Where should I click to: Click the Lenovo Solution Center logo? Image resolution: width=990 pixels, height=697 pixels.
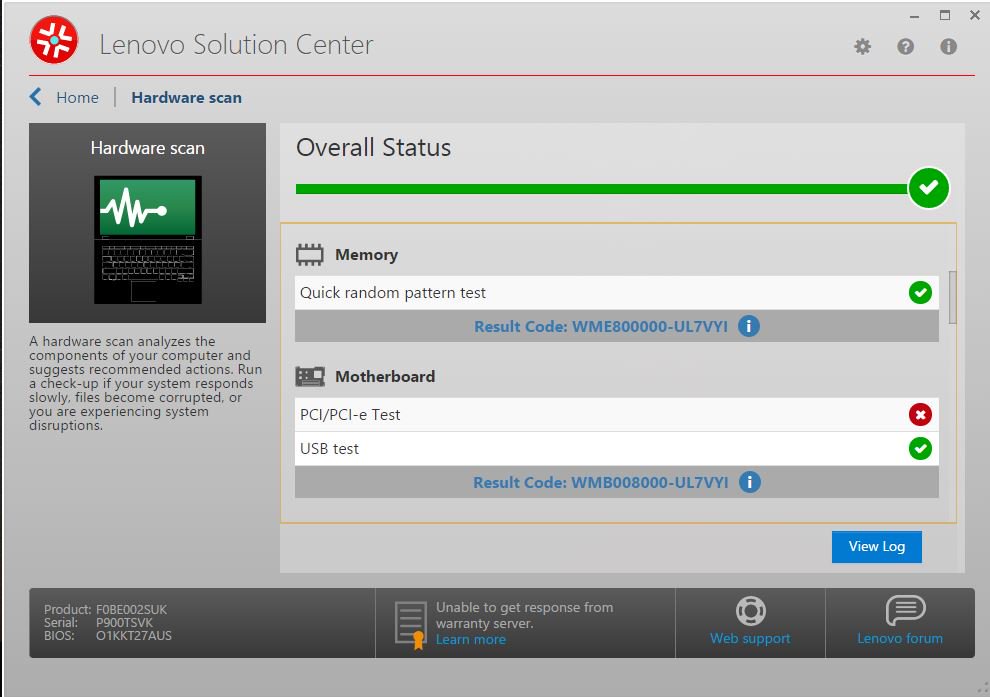tap(54, 43)
